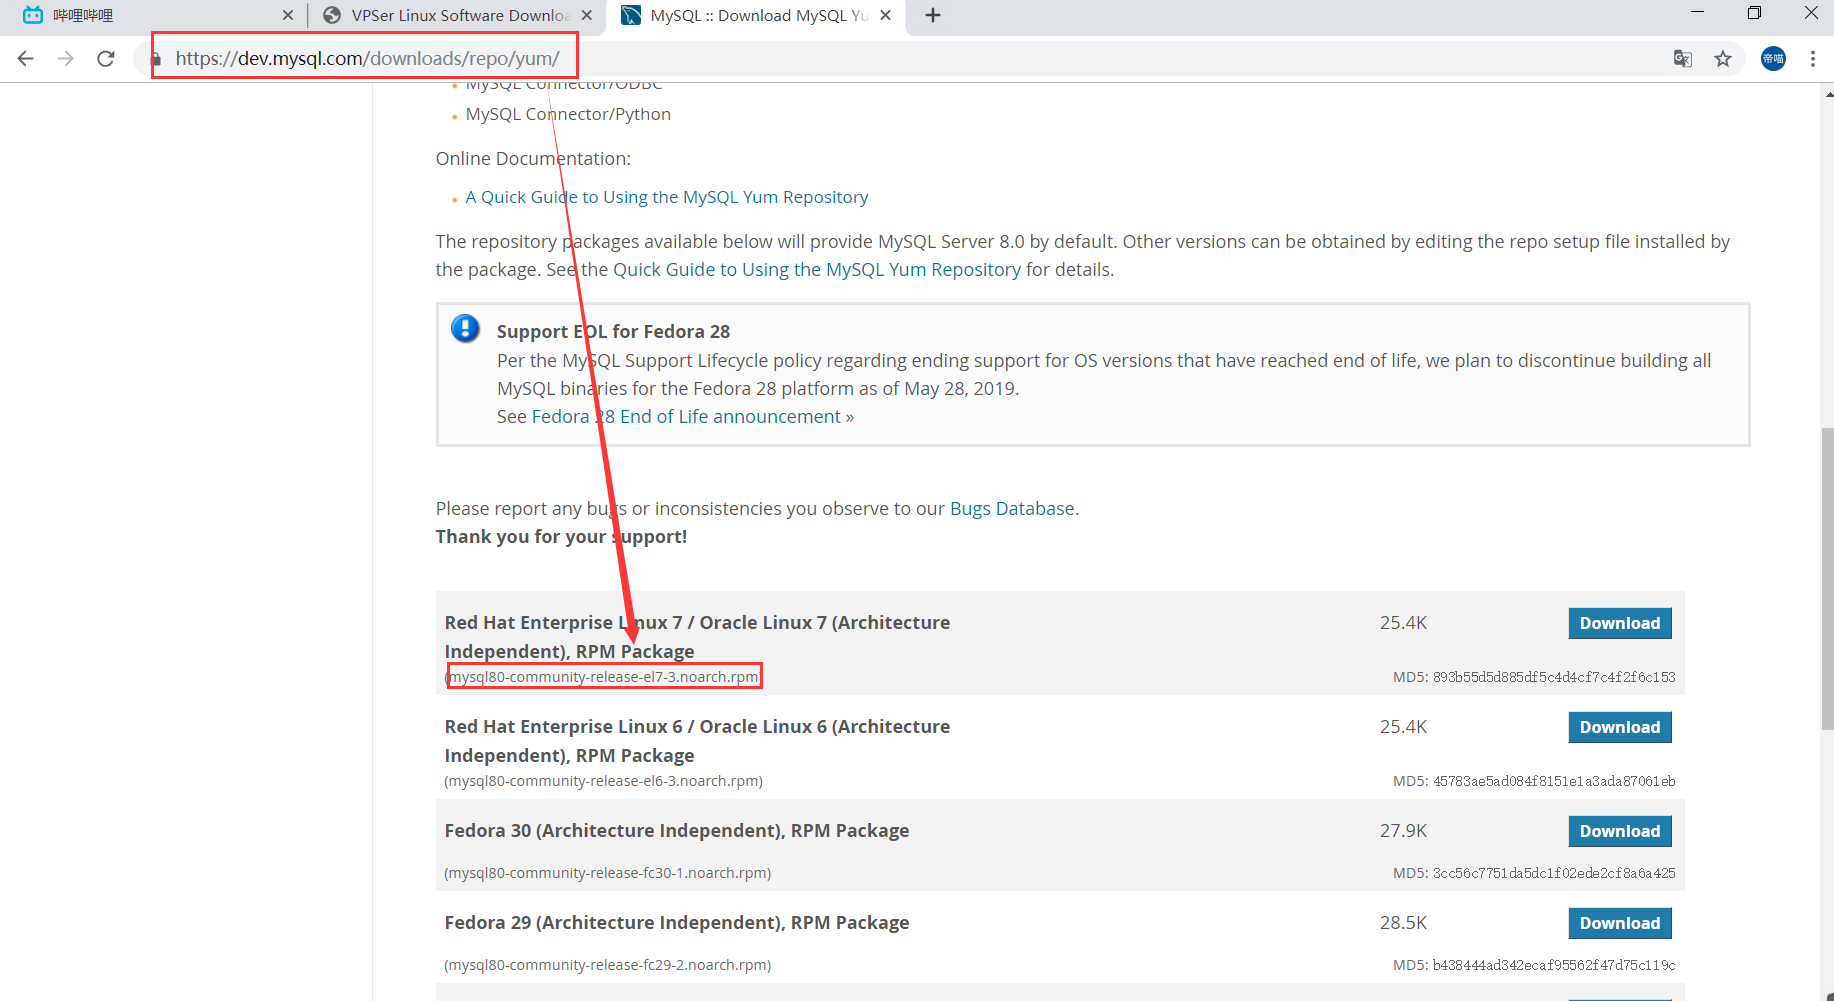Download Red Hat Enterprise Linux 7 RPM package
Screen dimensions: 1834x1001
click(1619, 623)
